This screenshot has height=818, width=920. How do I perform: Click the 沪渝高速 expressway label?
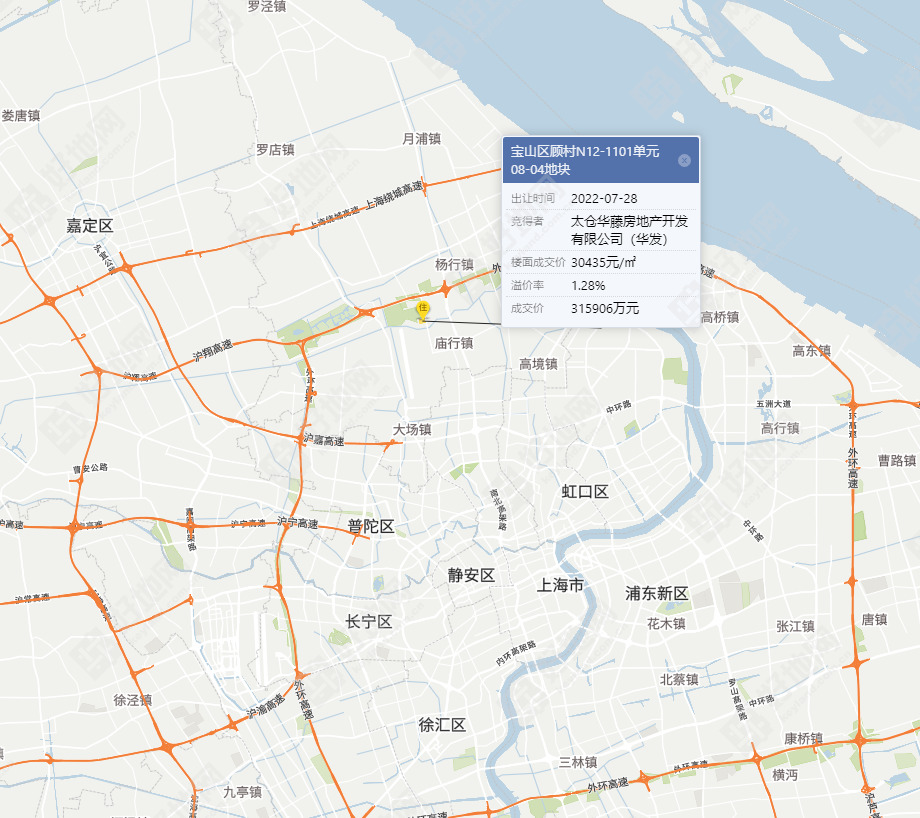tap(266, 706)
